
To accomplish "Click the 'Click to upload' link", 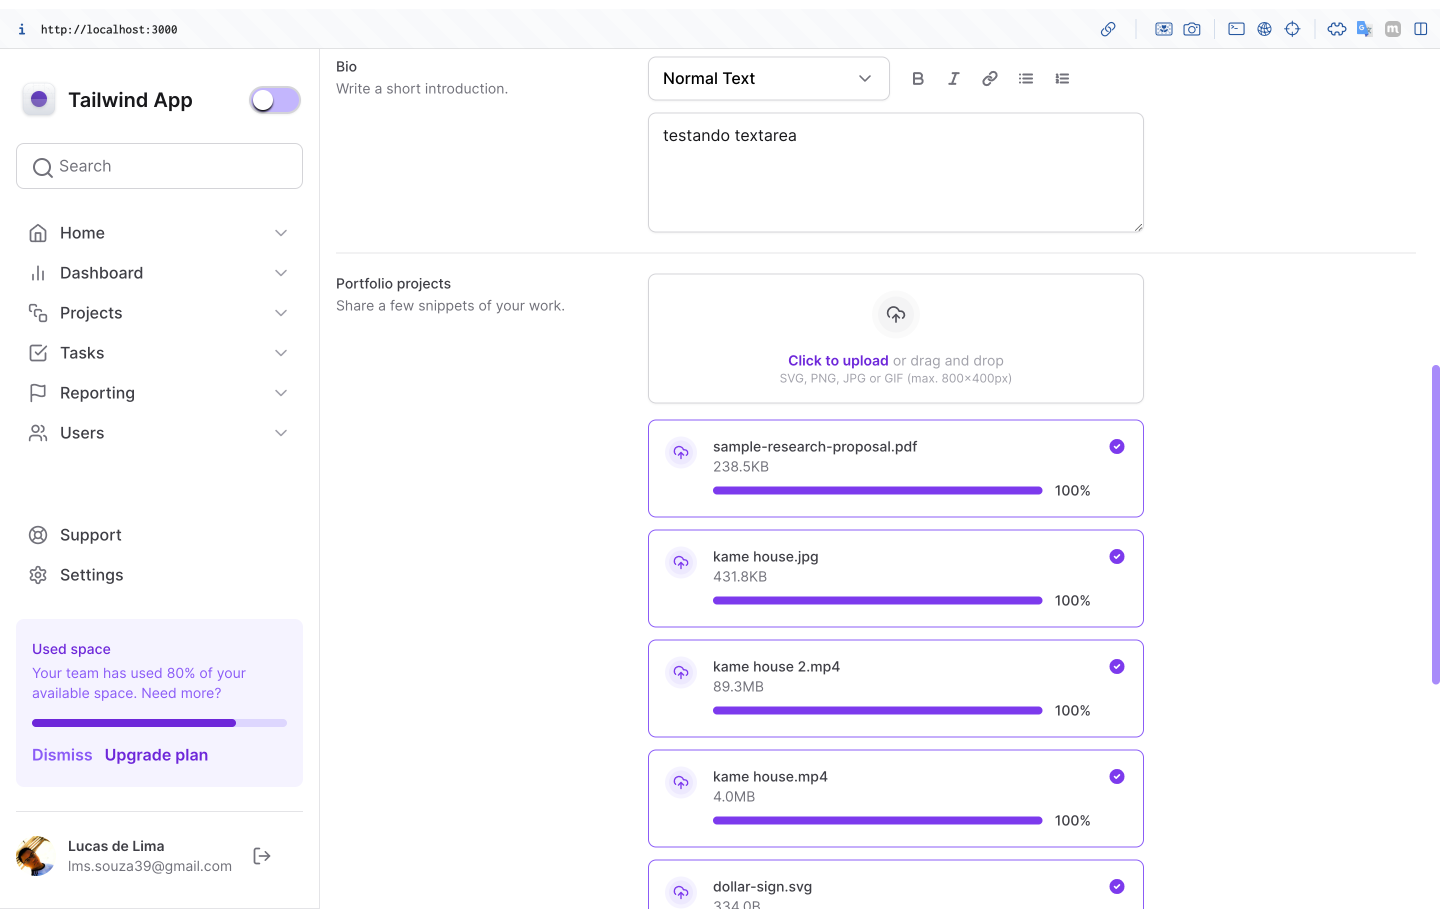I will click(838, 361).
